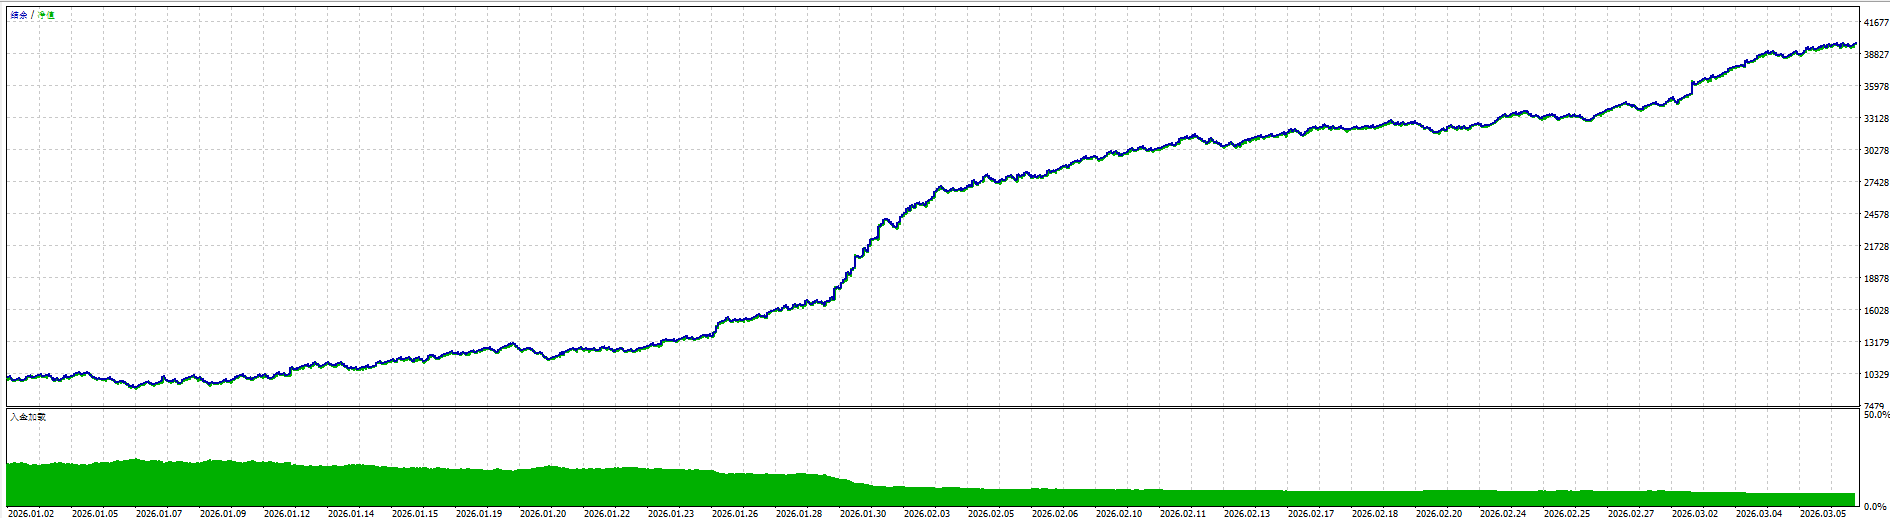Select the 2026.03.05 date axis label
This screenshot has height=518, width=1890.
pos(1823,513)
